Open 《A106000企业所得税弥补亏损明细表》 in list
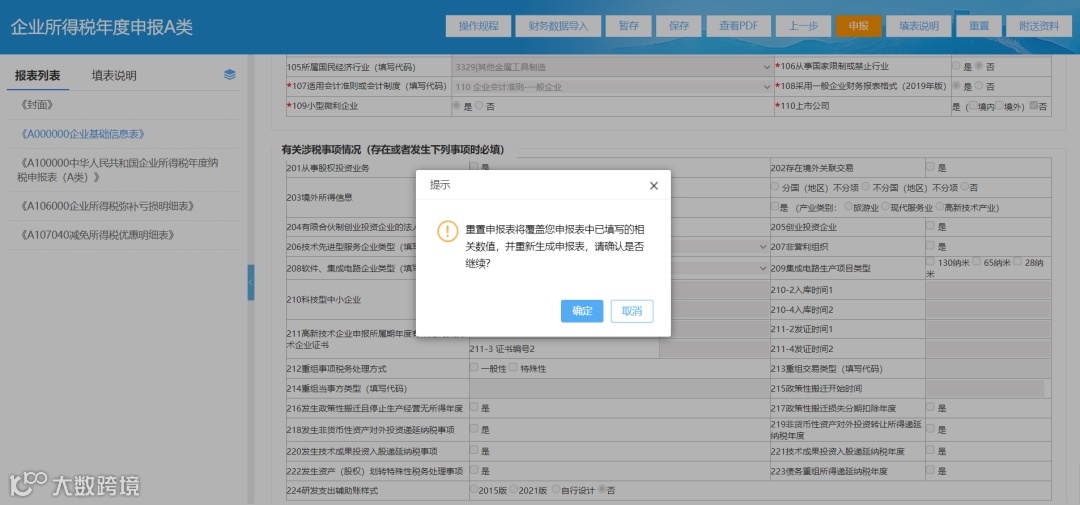The height and width of the screenshot is (505, 1080). 107,206
